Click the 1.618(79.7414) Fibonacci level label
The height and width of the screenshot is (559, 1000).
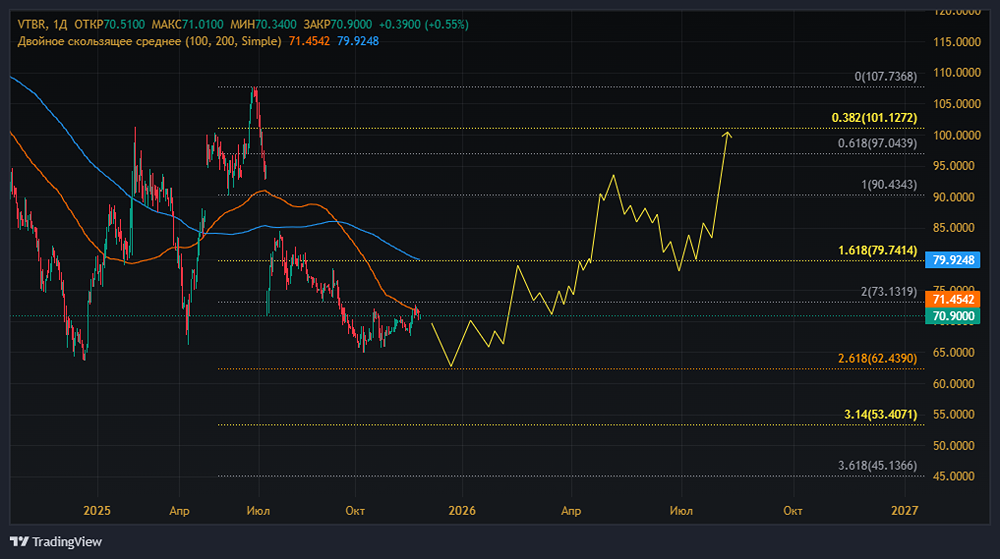877,250
